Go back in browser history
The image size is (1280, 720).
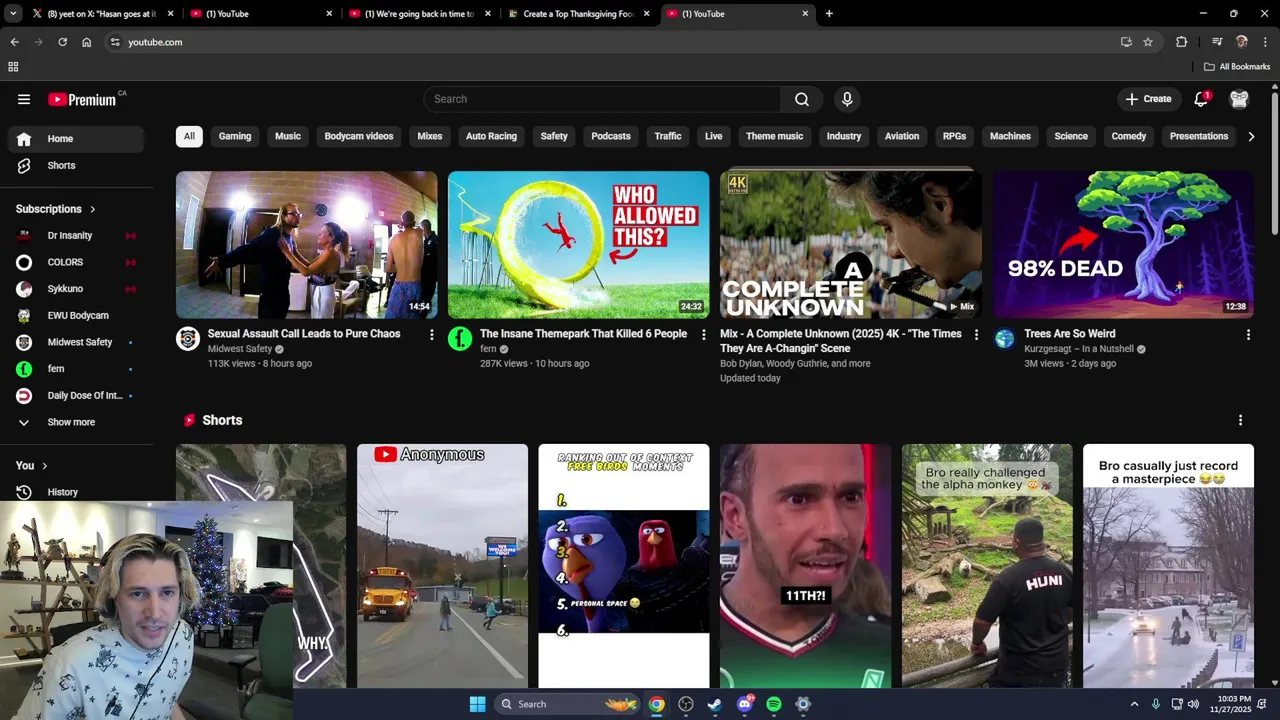14,42
